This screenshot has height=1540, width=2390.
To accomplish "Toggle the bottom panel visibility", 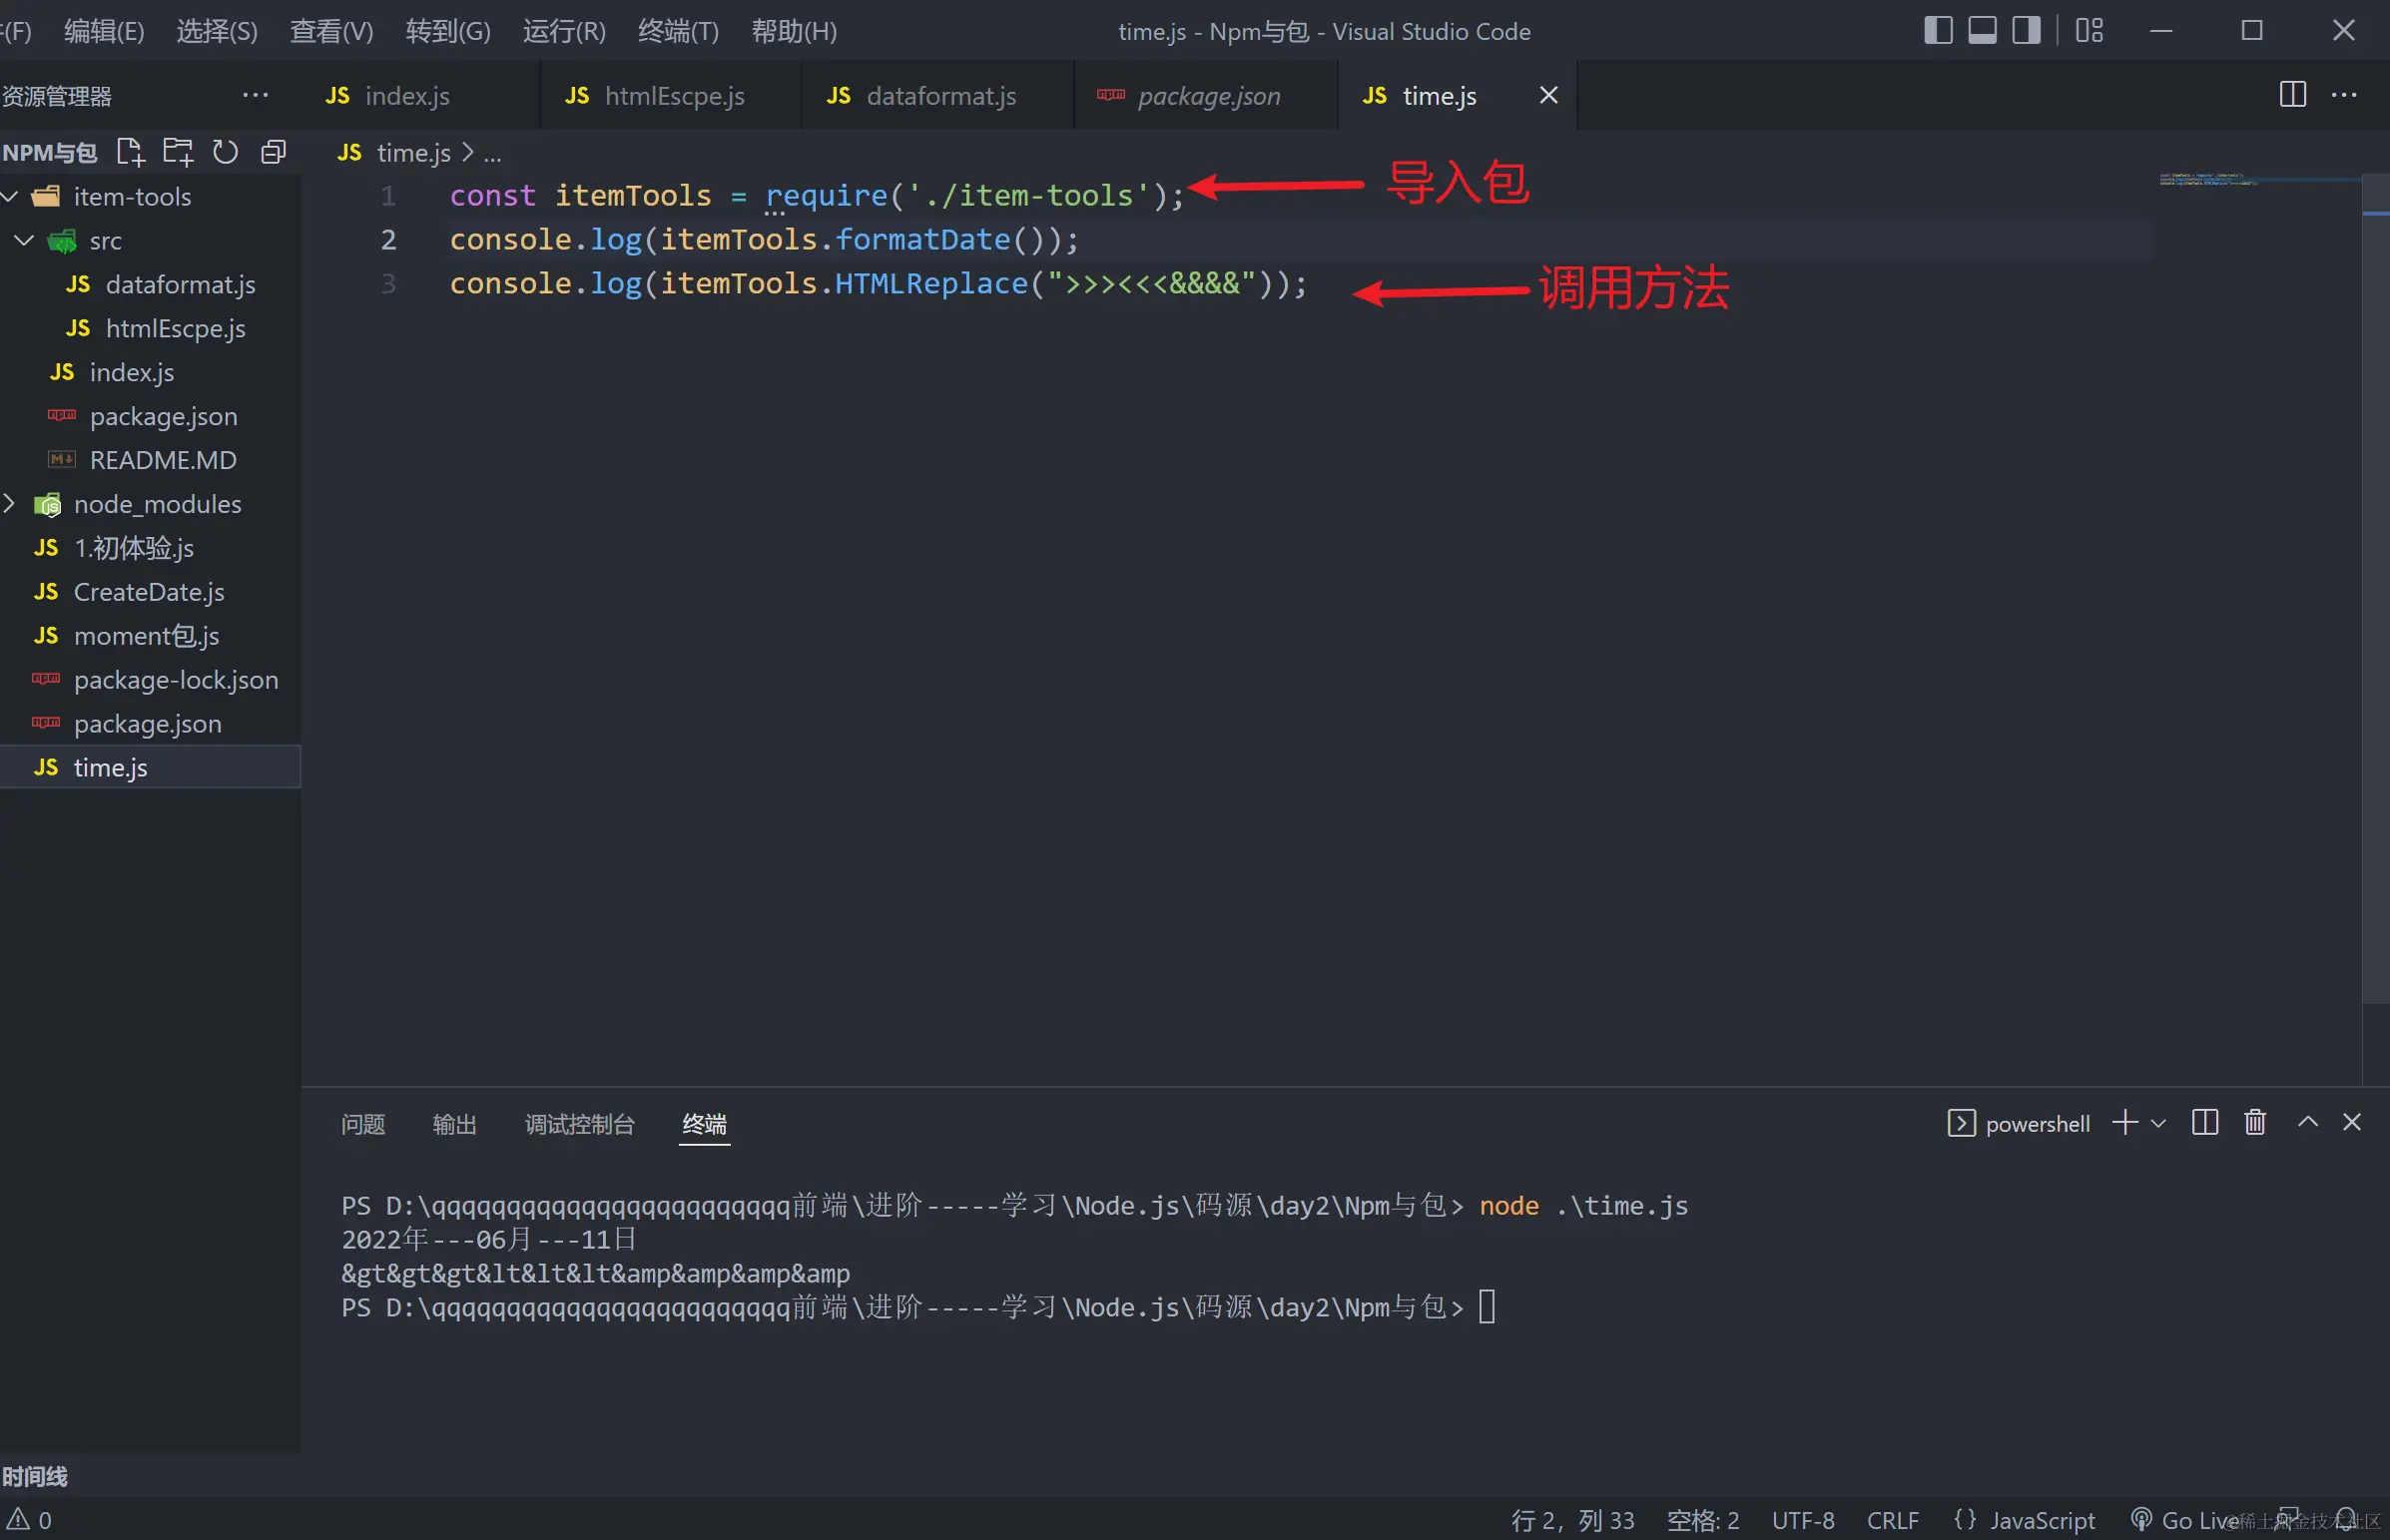I will click(x=1982, y=31).
